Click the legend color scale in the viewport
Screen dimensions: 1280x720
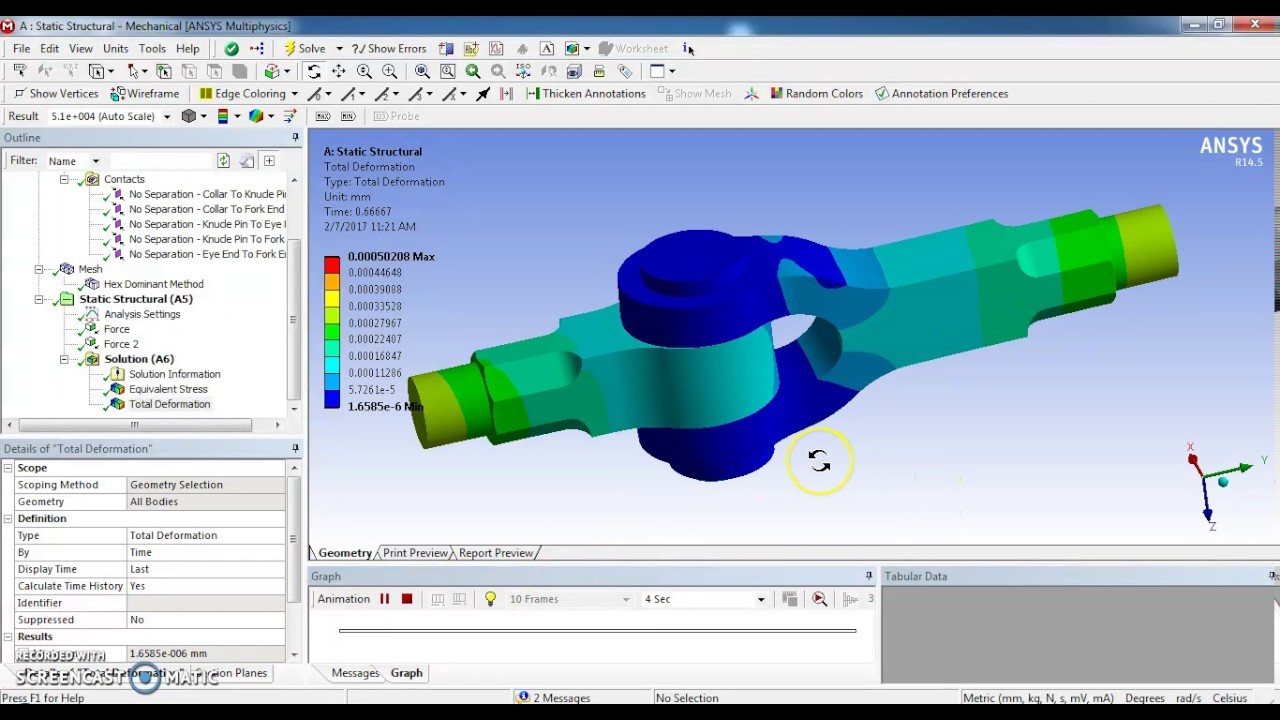[332, 330]
